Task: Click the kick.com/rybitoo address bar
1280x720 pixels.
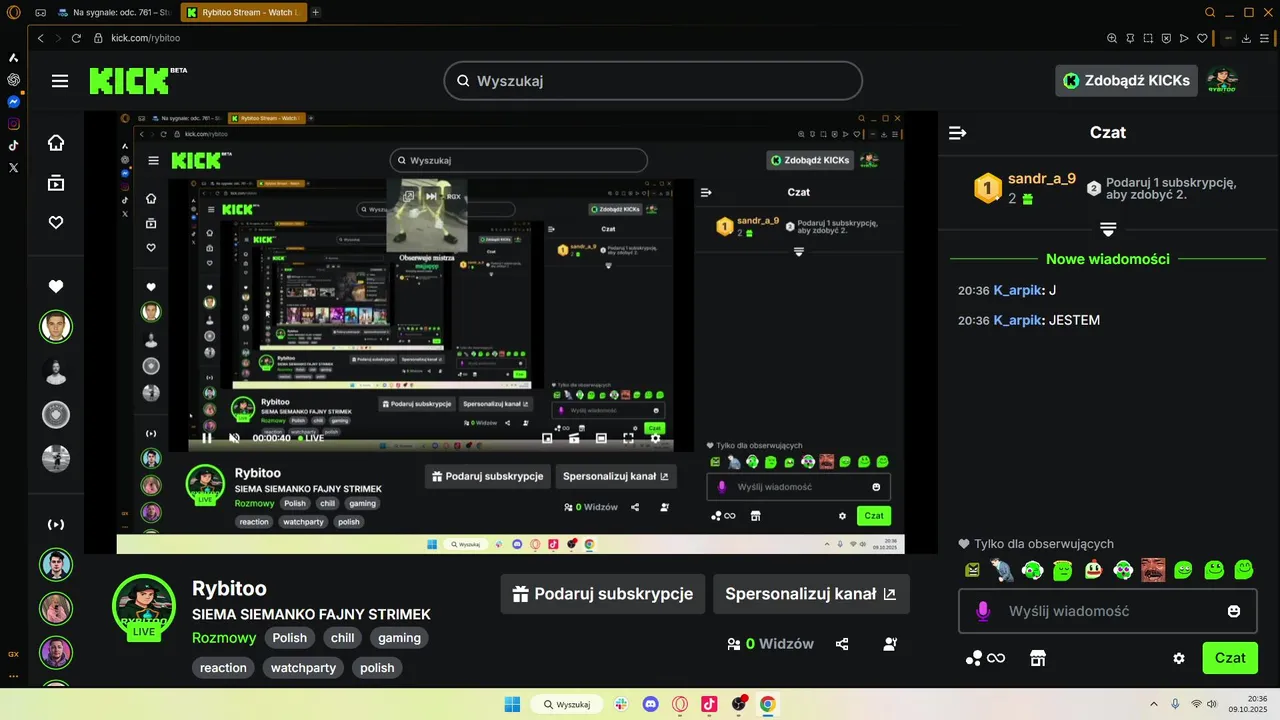Action: [146, 38]
